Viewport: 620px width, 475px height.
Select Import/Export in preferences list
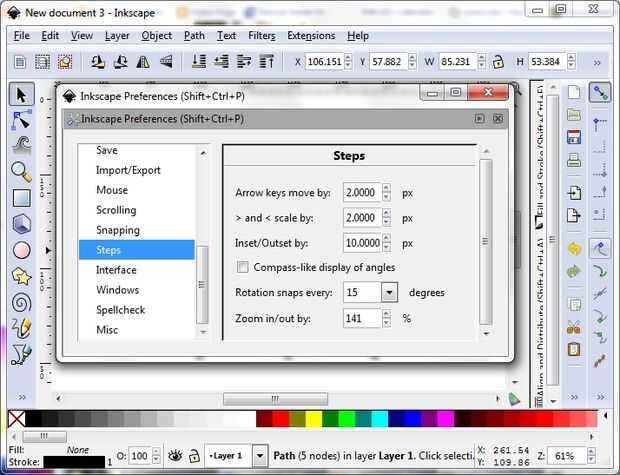pos(136,170)
